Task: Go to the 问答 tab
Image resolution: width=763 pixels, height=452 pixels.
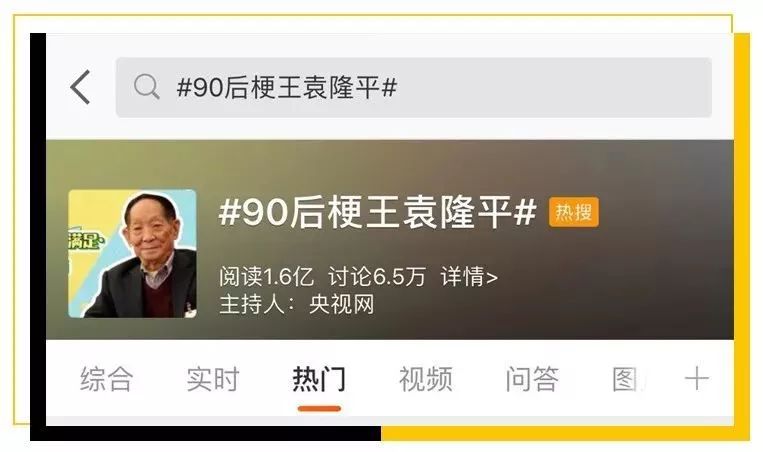Action: 532,379
